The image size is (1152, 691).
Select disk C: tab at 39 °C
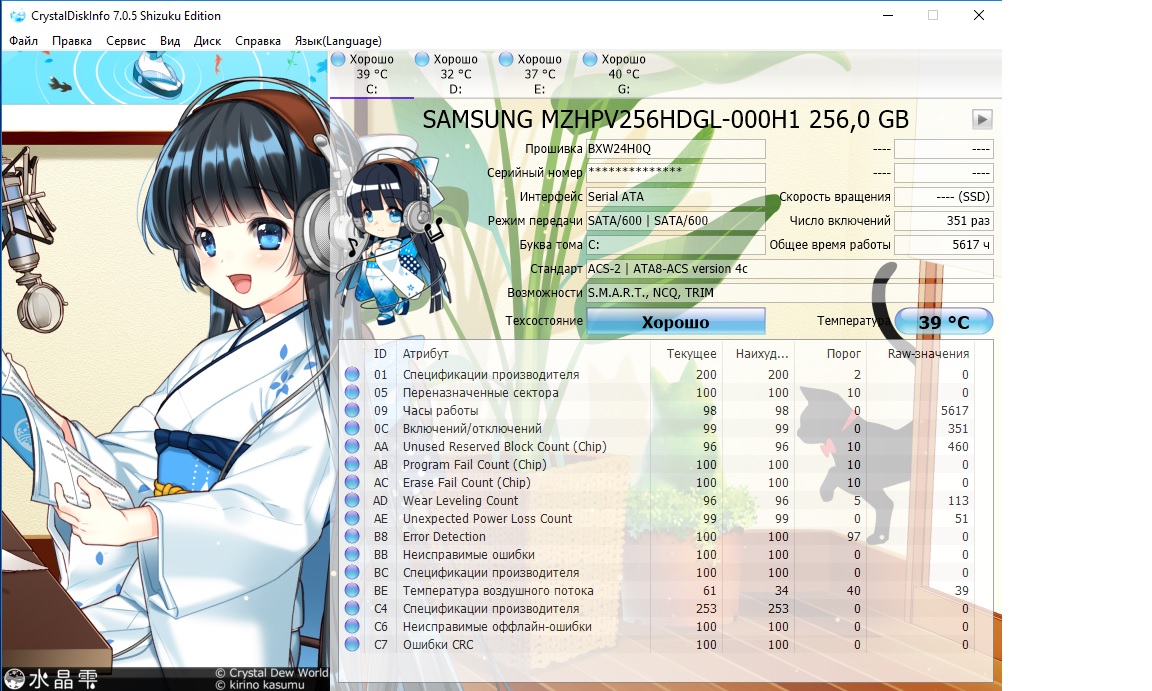[x=372, y=74]
